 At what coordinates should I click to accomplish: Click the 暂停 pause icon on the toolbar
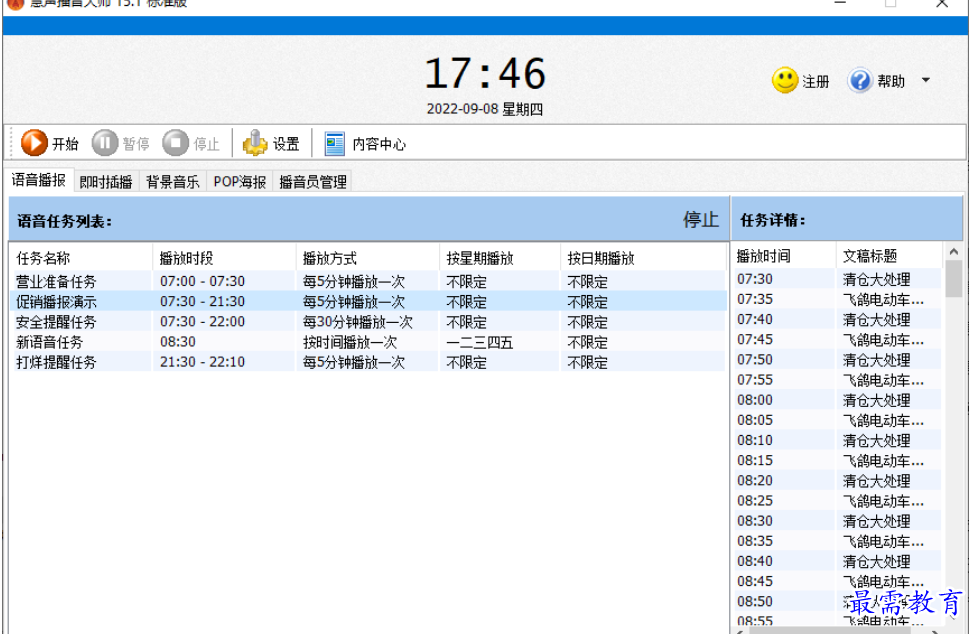click(x=104, y=143)
